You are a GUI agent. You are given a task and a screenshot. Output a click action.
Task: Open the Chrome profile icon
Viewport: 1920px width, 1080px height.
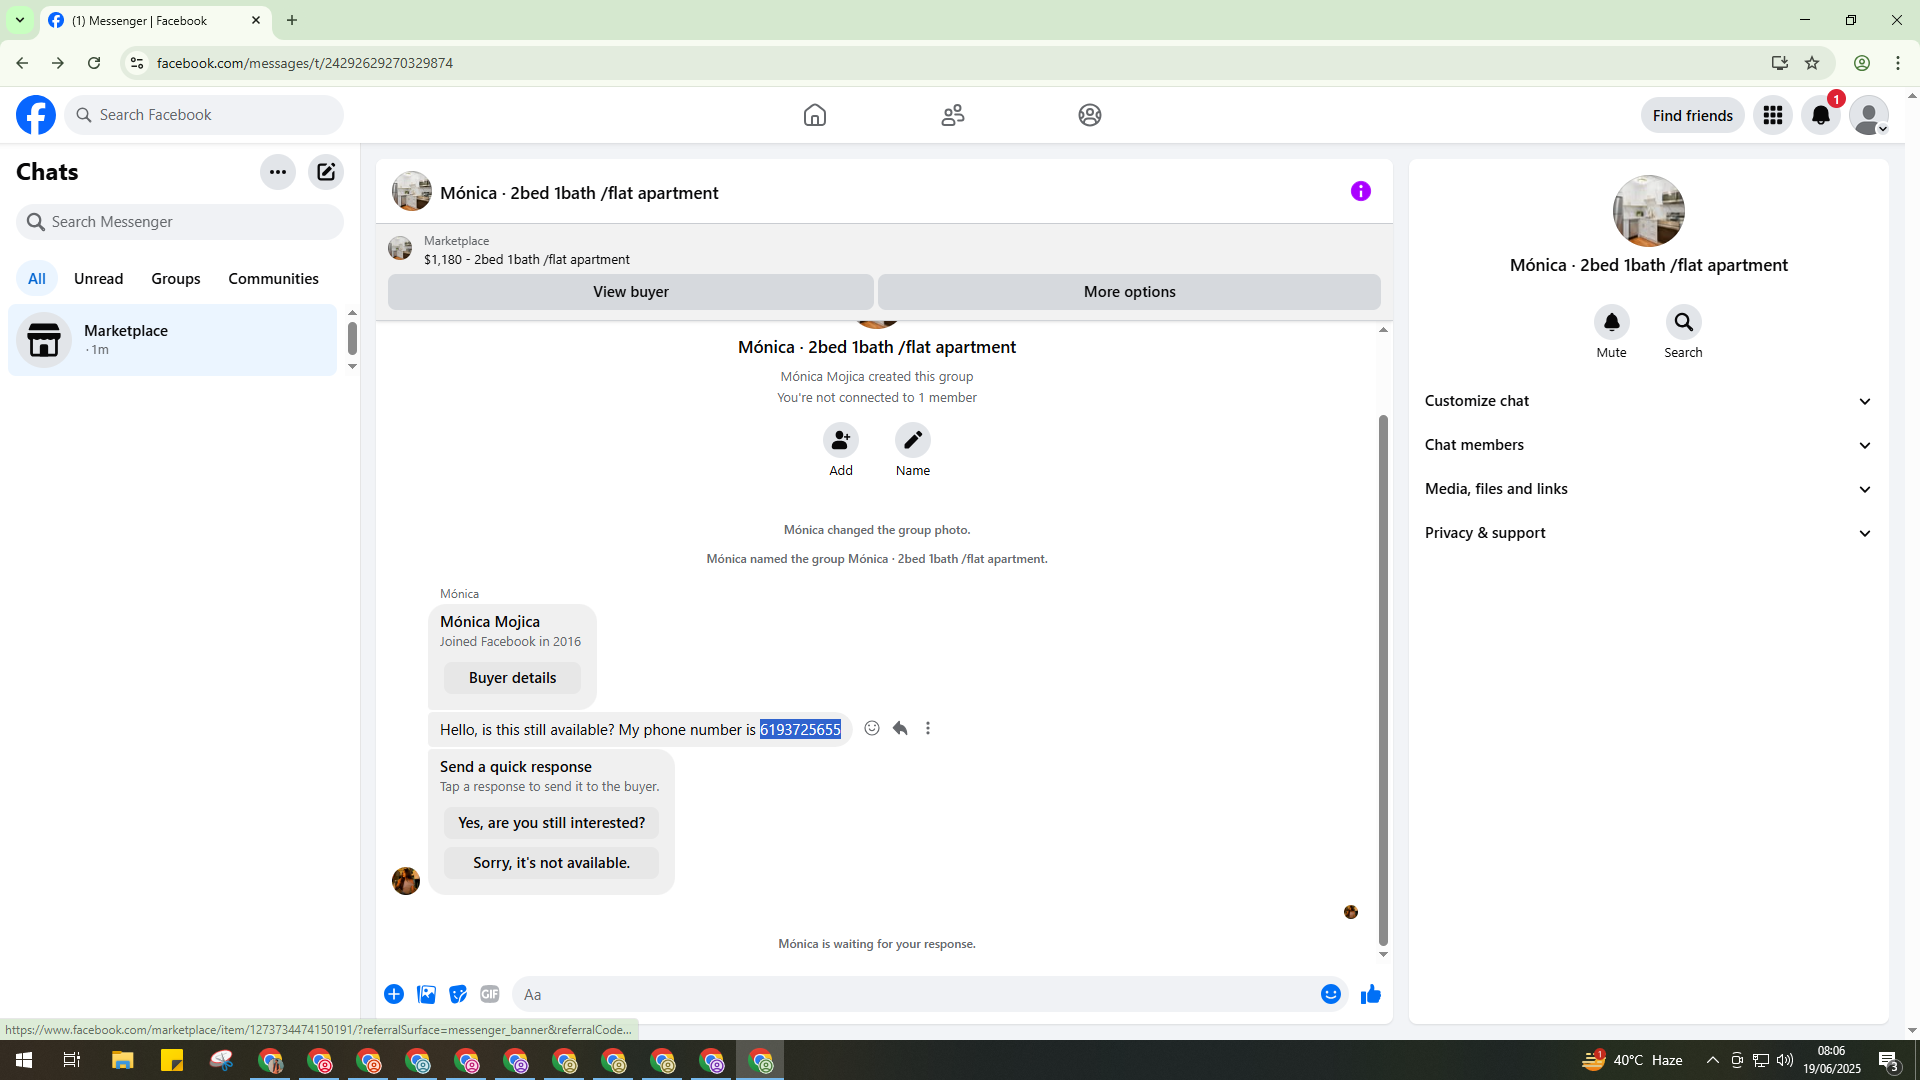[1862, 63]
